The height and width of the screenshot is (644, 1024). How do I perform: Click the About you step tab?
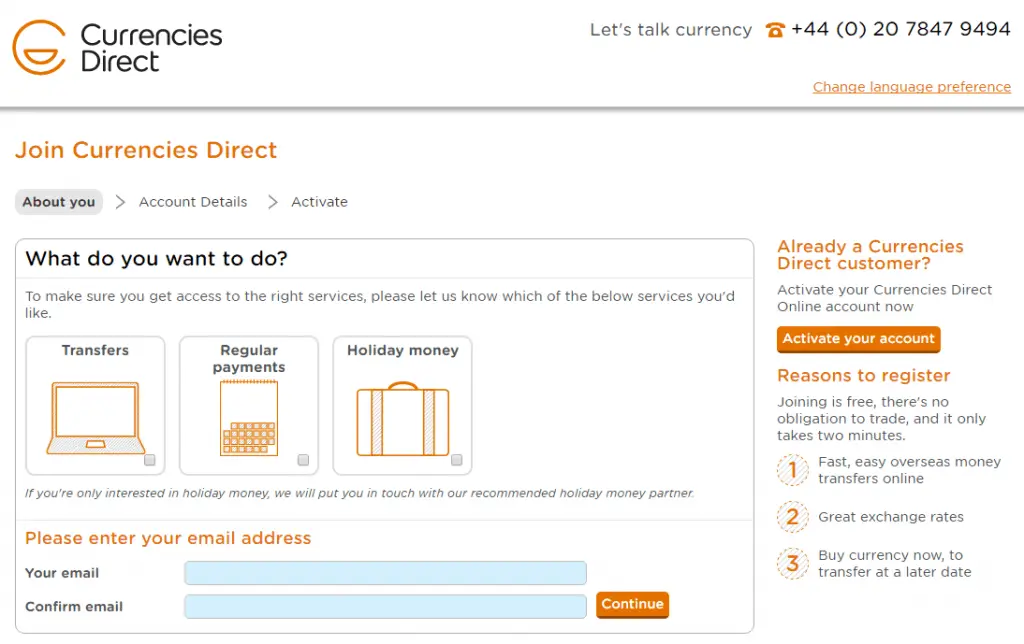59,202
